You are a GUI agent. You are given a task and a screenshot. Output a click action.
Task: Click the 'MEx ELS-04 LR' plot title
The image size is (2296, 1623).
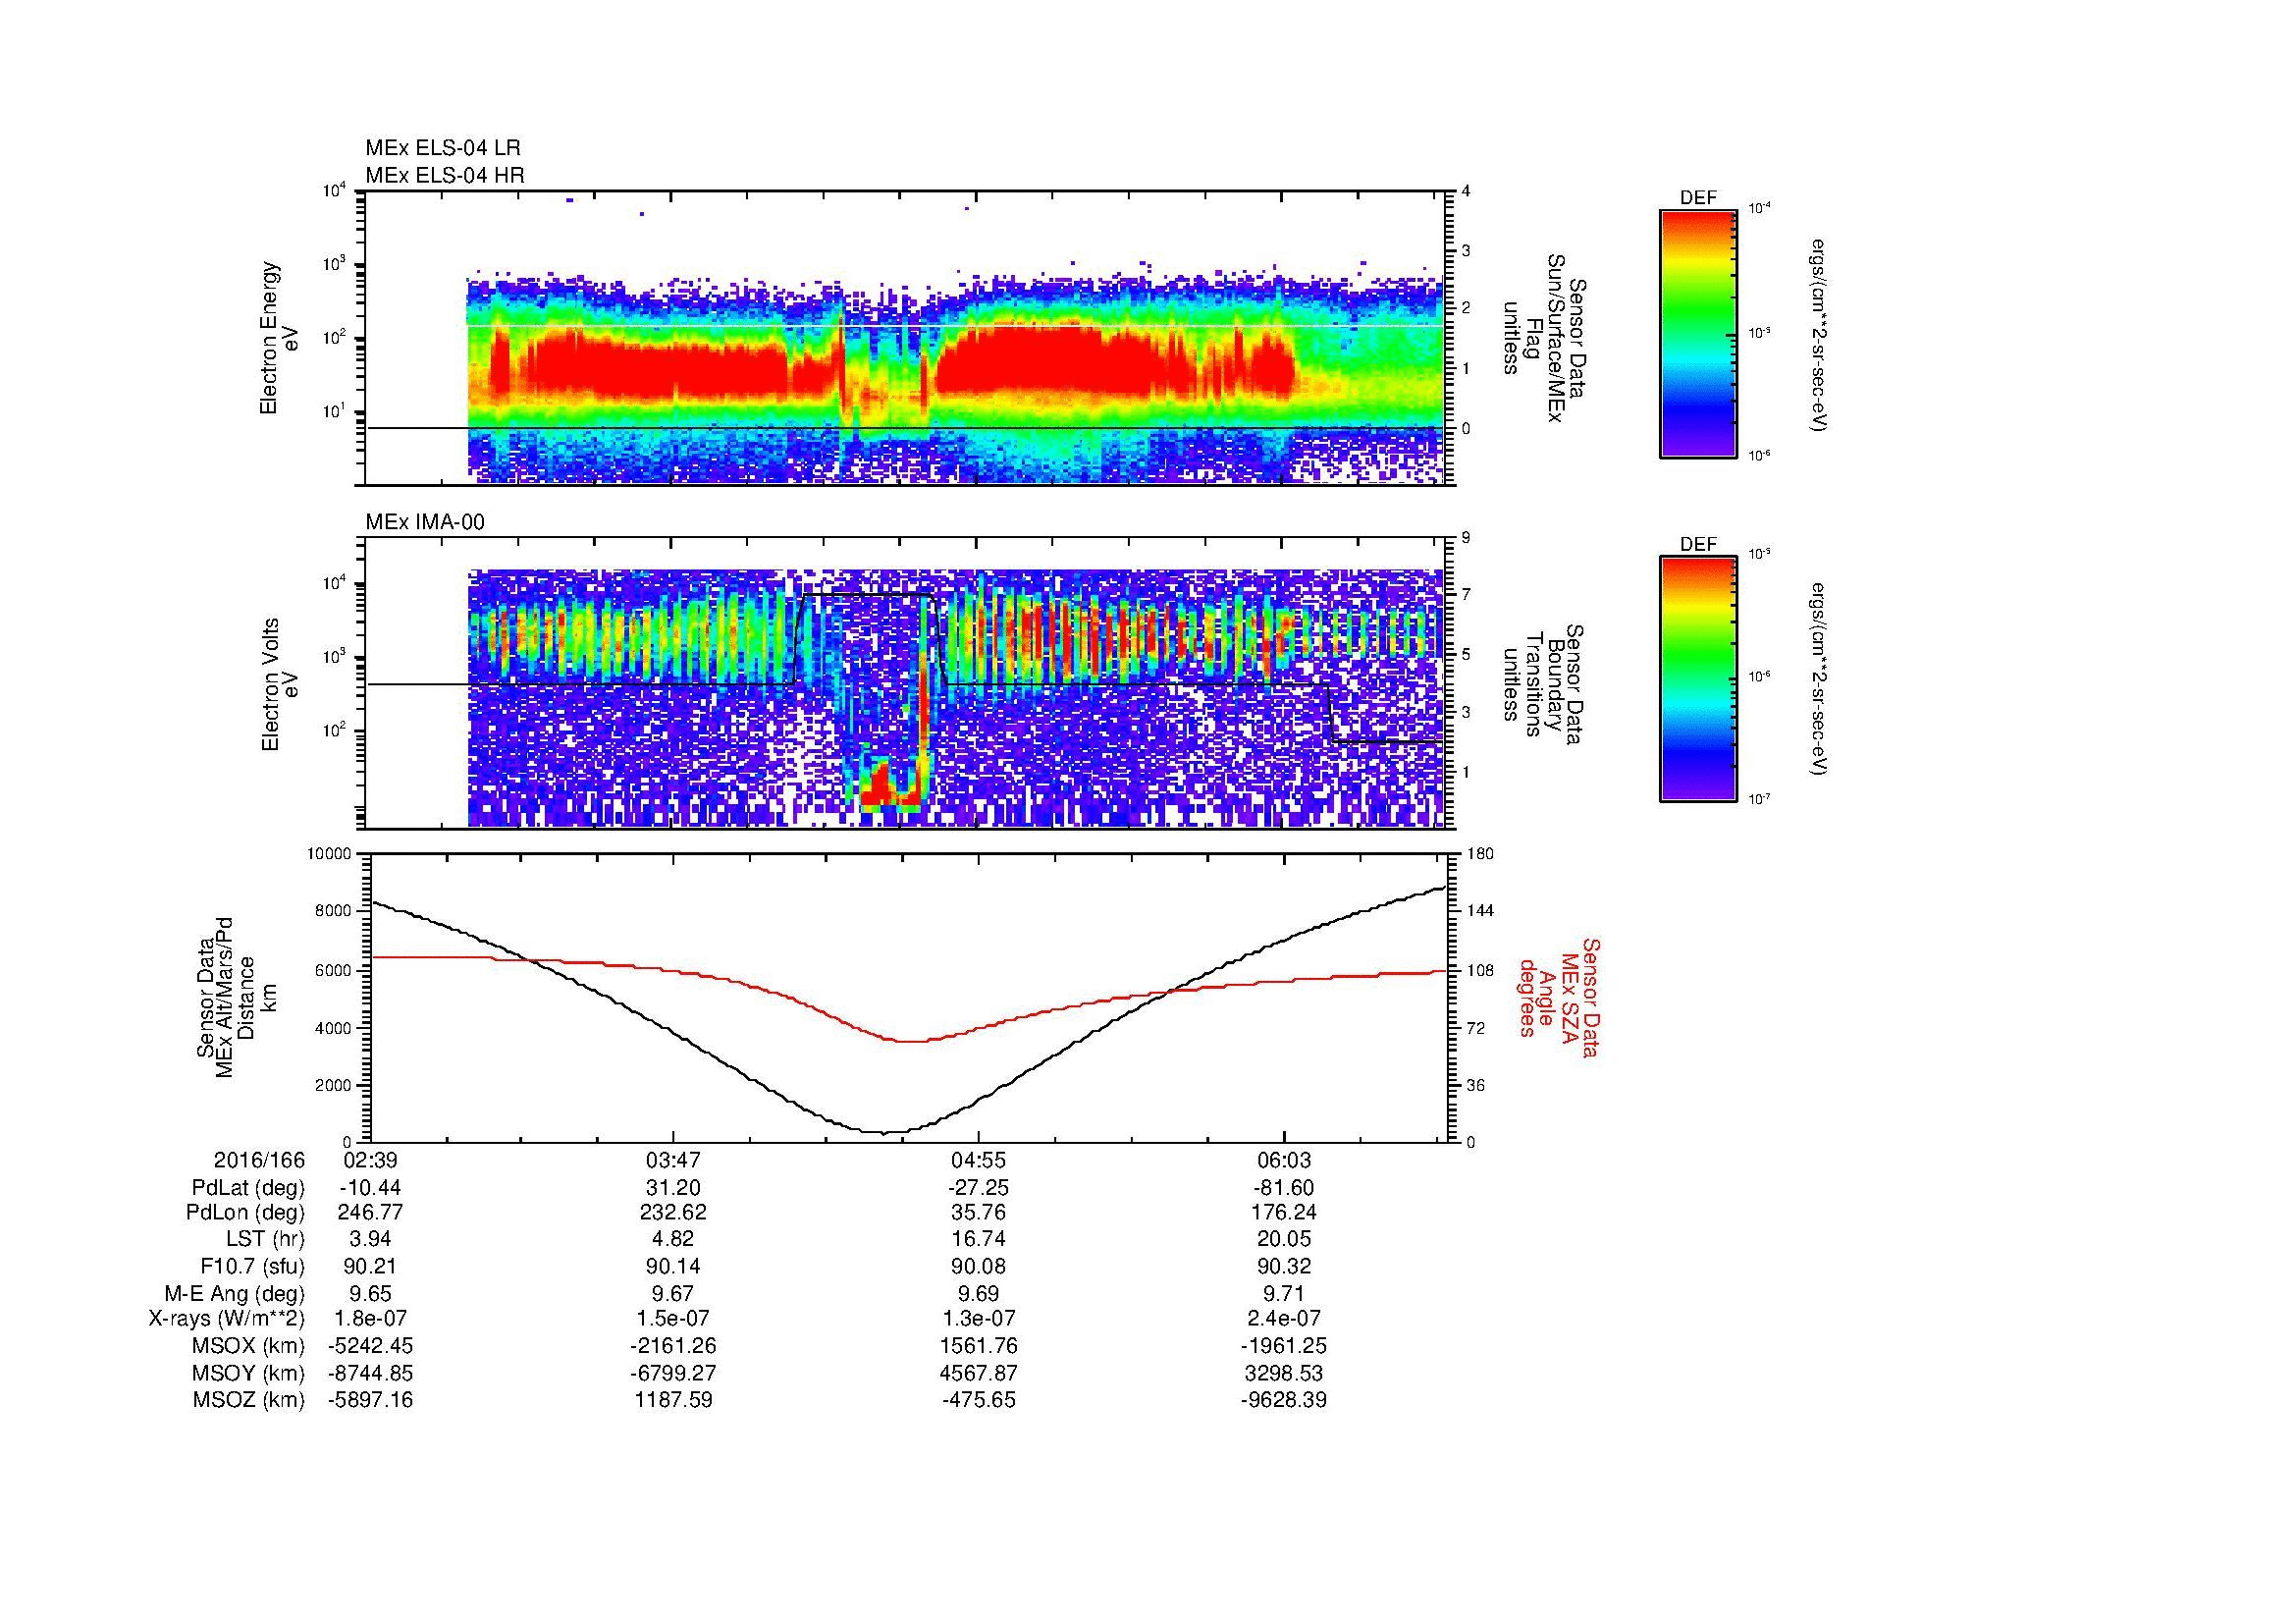[443, 148]
